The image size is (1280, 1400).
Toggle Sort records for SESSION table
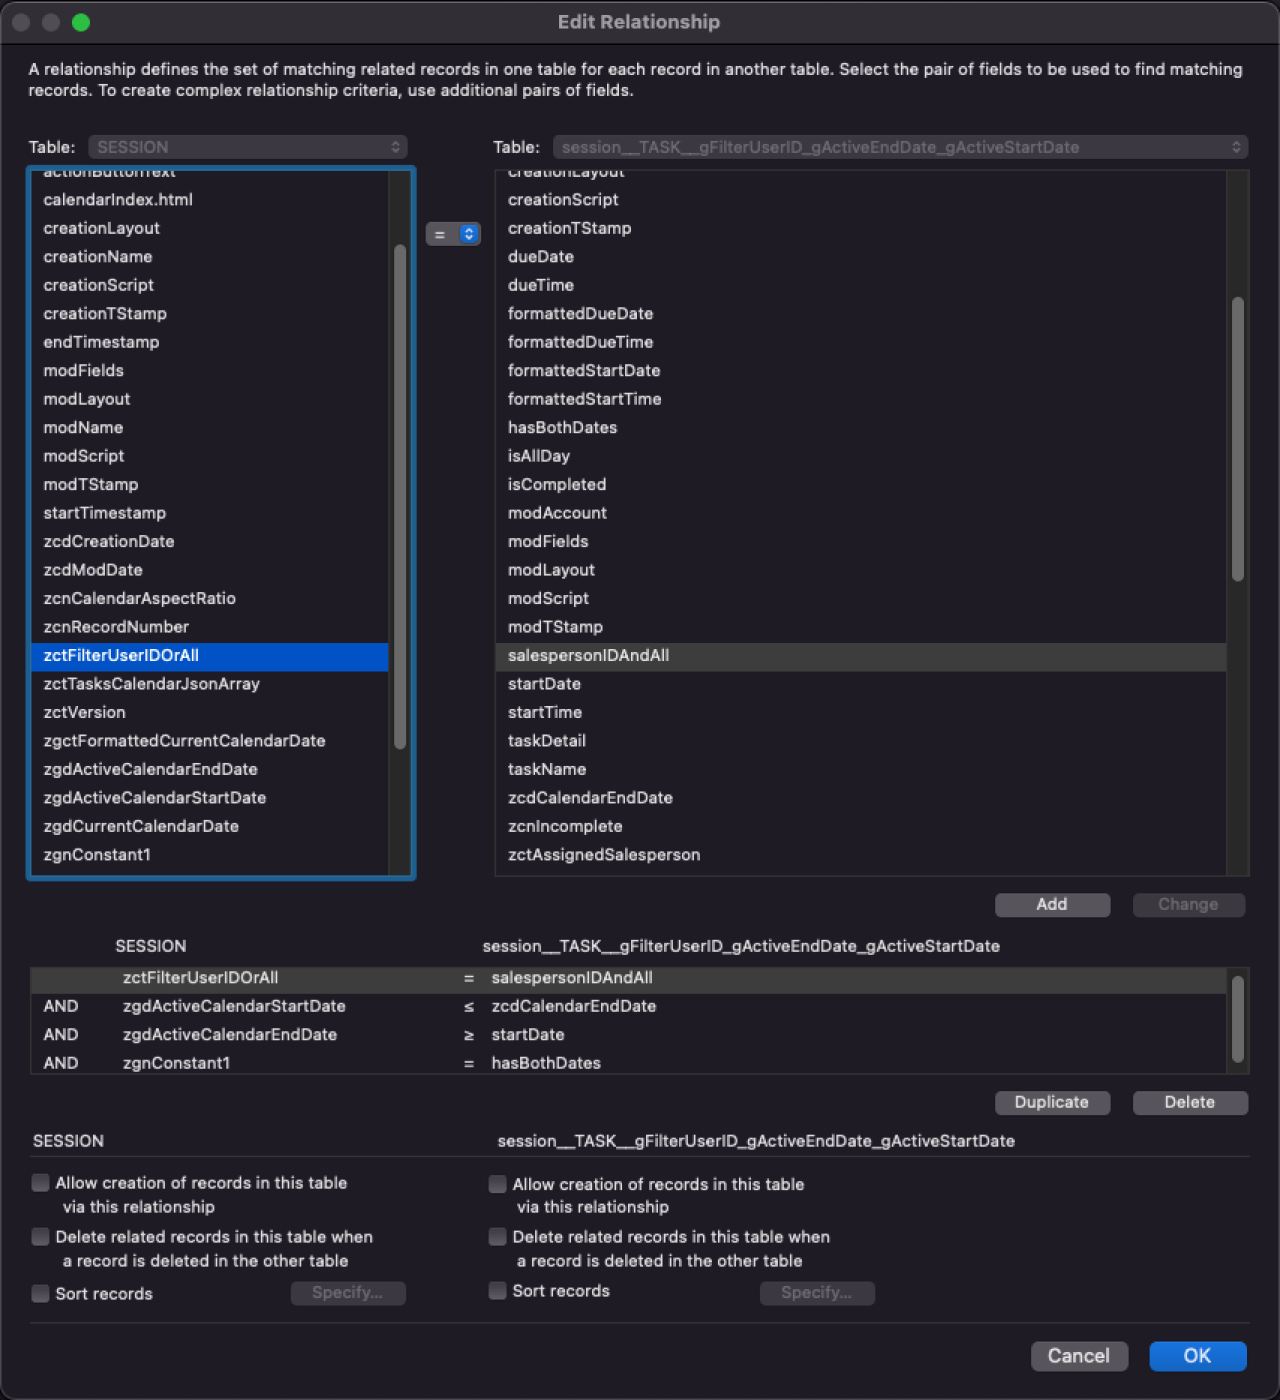pos(40,1294)
